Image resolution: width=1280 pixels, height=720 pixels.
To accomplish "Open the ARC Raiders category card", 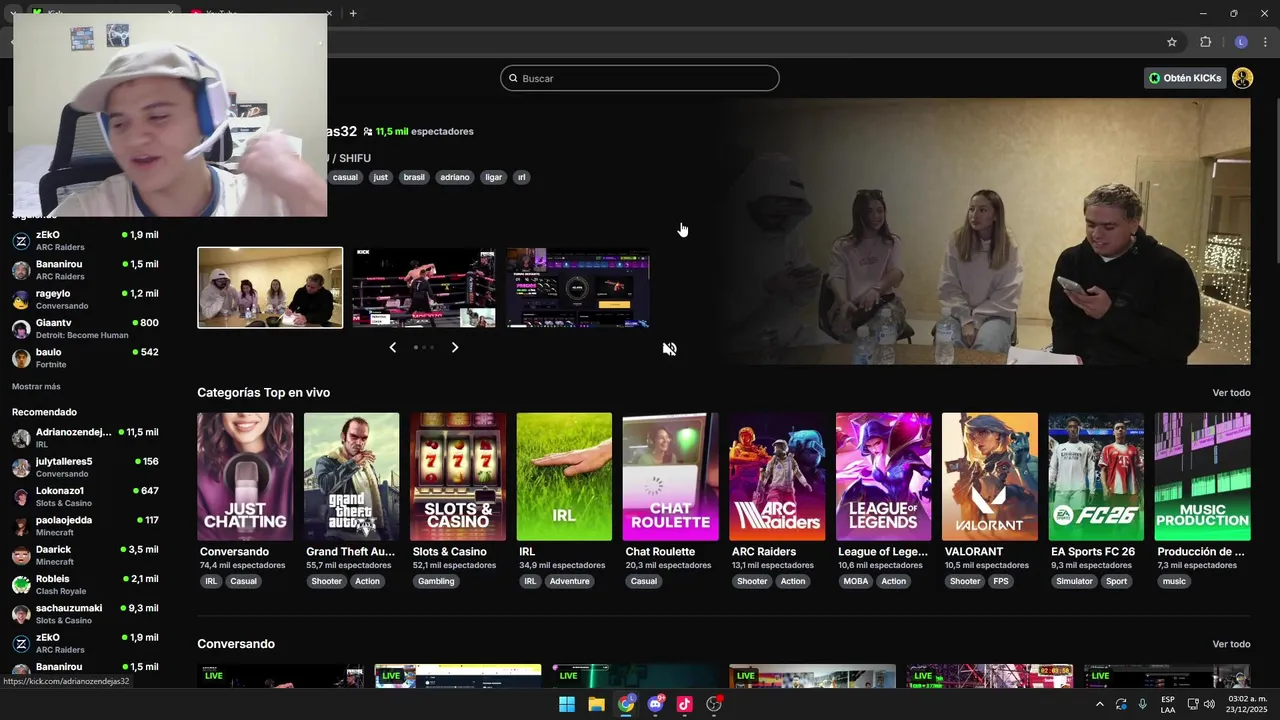I will pos(777,477).
